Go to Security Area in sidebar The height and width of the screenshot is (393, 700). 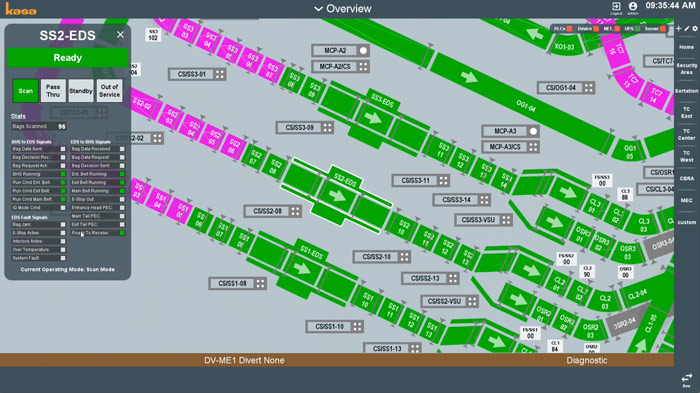pos(687,69)
